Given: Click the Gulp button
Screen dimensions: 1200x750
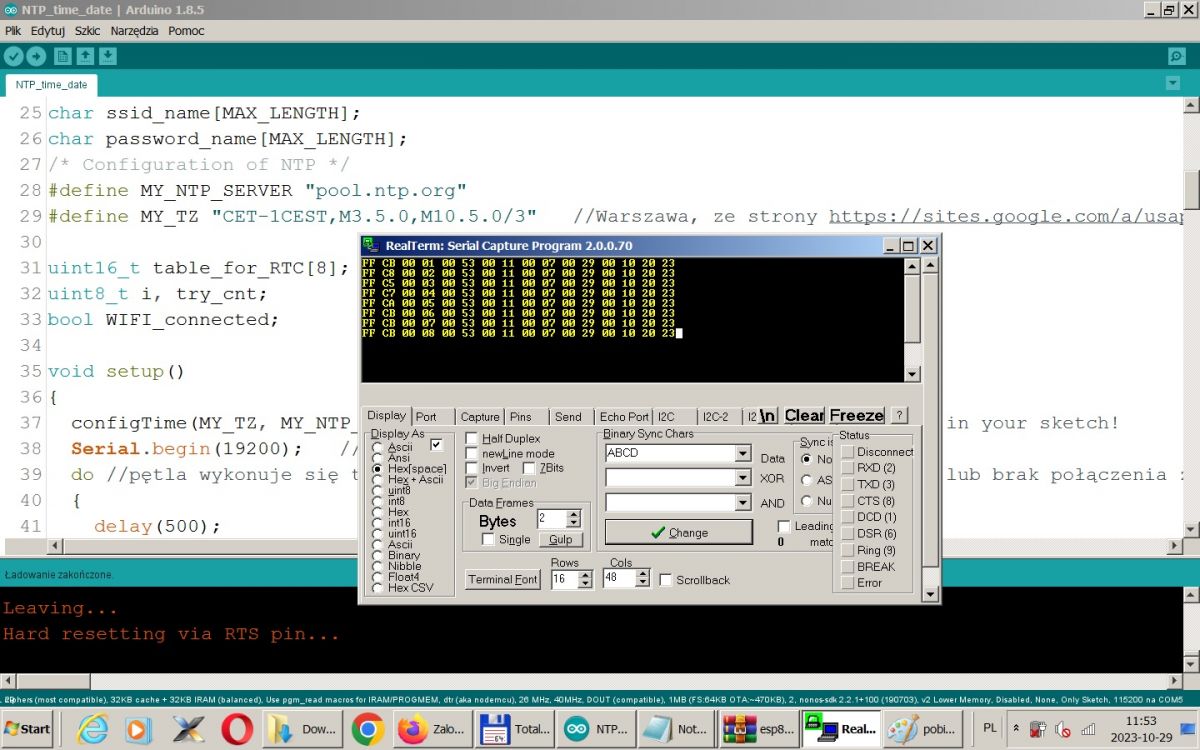Looking at the screenshot, I should (561, 540).
